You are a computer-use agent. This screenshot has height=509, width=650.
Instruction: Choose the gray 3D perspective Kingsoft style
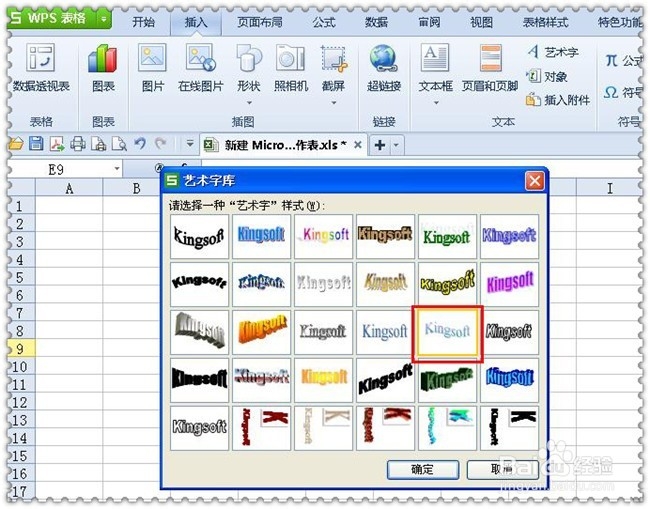pyautogui.click(x=199, y=332)
